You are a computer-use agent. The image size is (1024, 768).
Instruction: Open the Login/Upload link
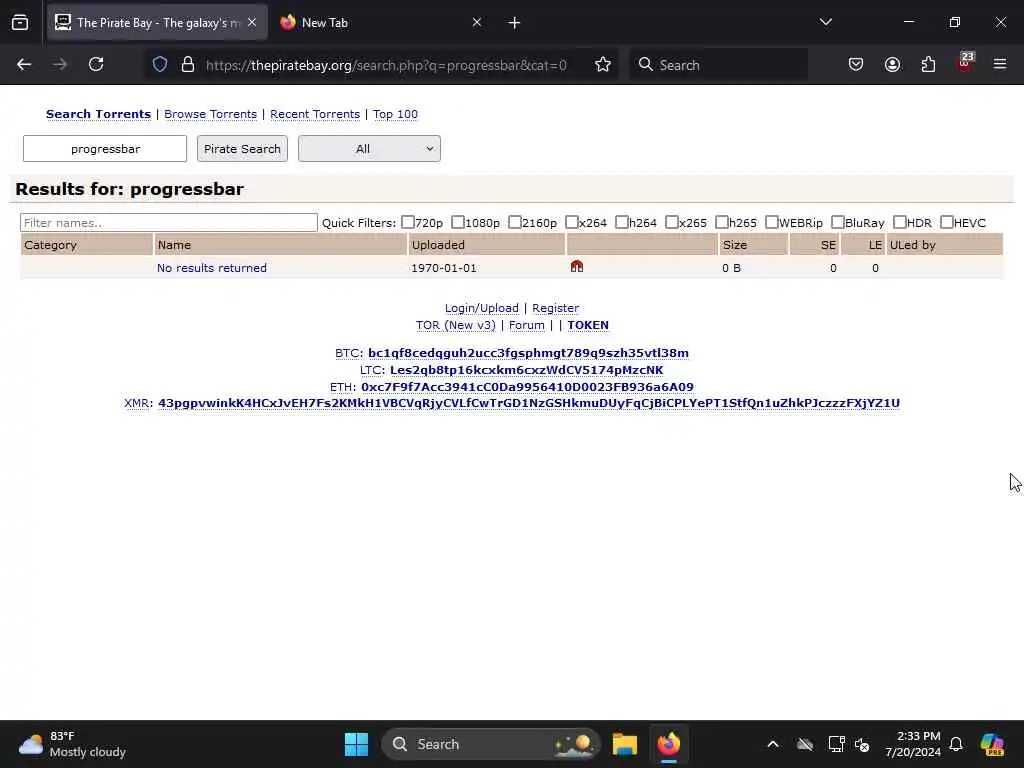tap(481, 308)
